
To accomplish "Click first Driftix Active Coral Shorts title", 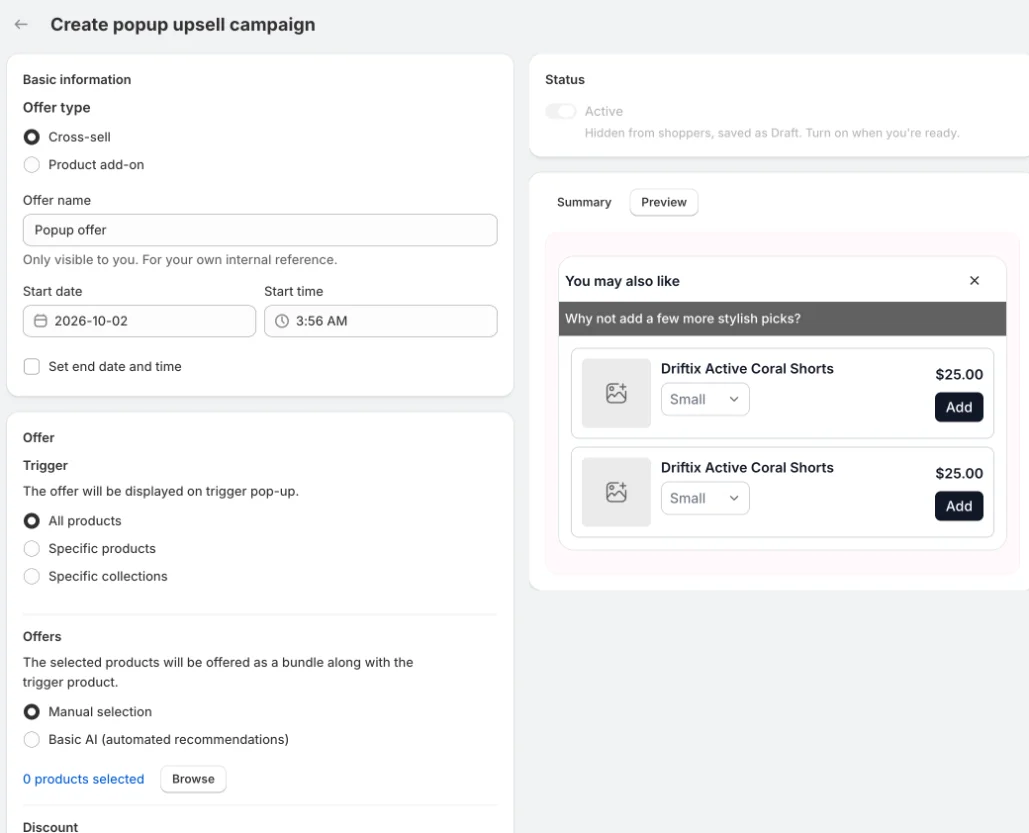I will click(747, 369).
